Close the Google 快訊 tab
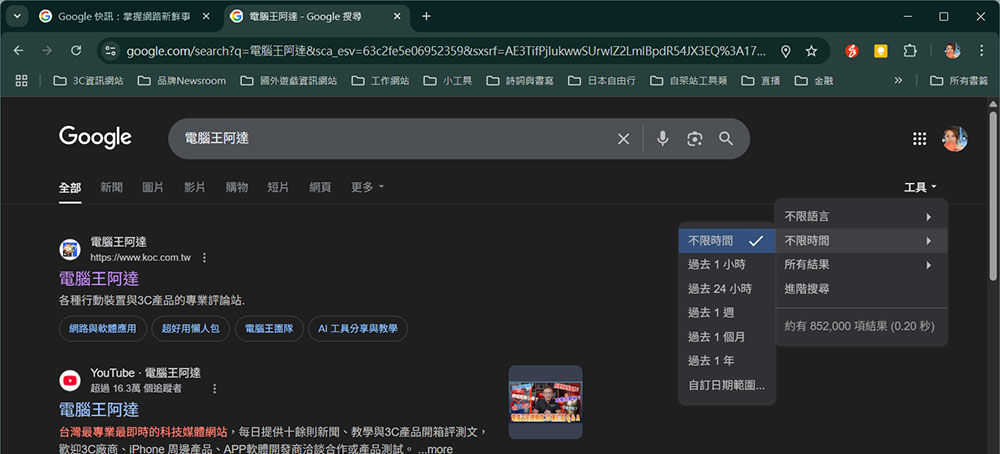The image size is (1000, 454). [205, 17]
